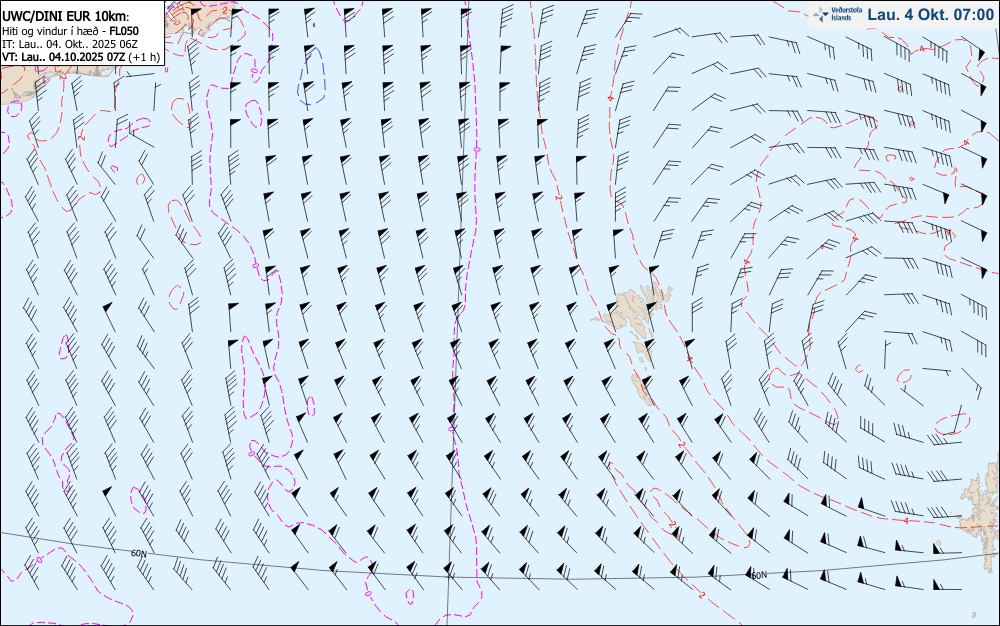Click the 60N latitude label south of Faroe Islands
Image resolution: width=1000 pixels, height=626 pixels.
(x=759, y=575)
